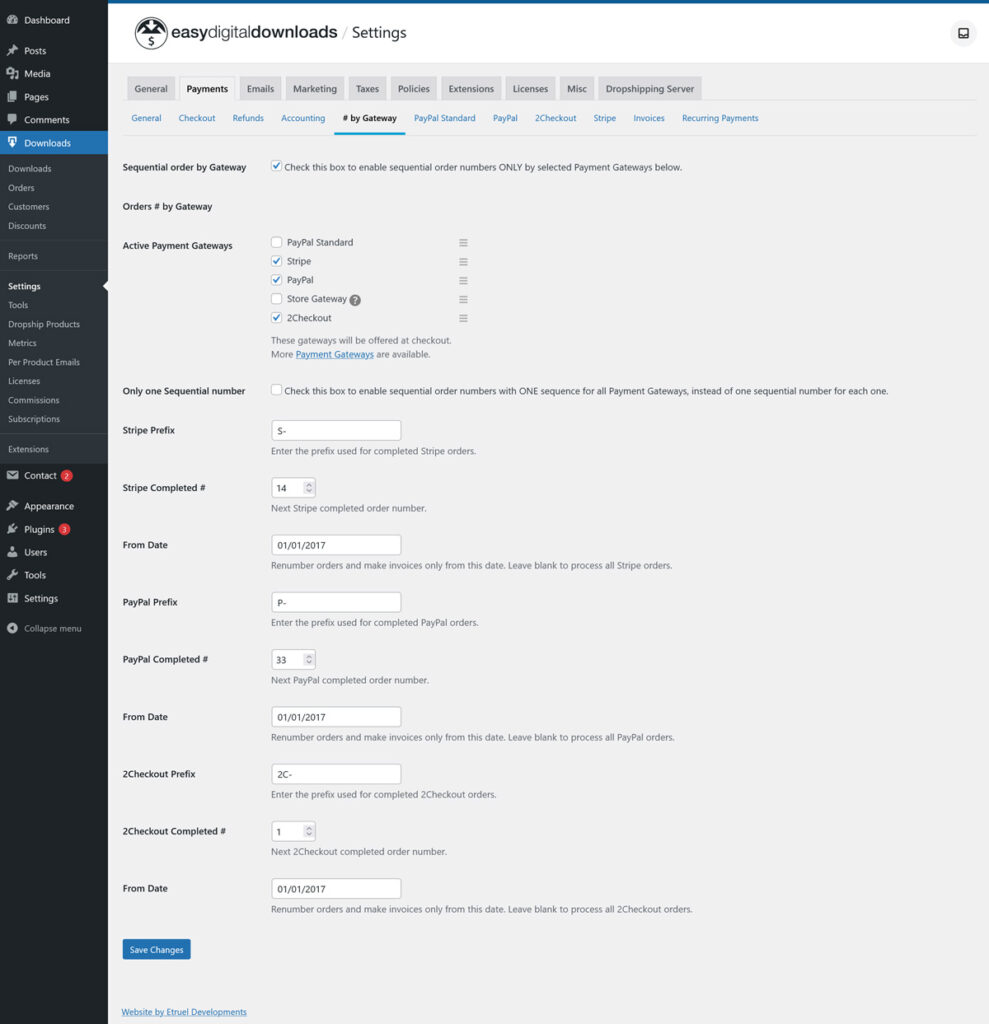Open the Recurring Payments subsection
Image resolution: width=989 pixels, height=1024 pixels.
tap(720, 118)
